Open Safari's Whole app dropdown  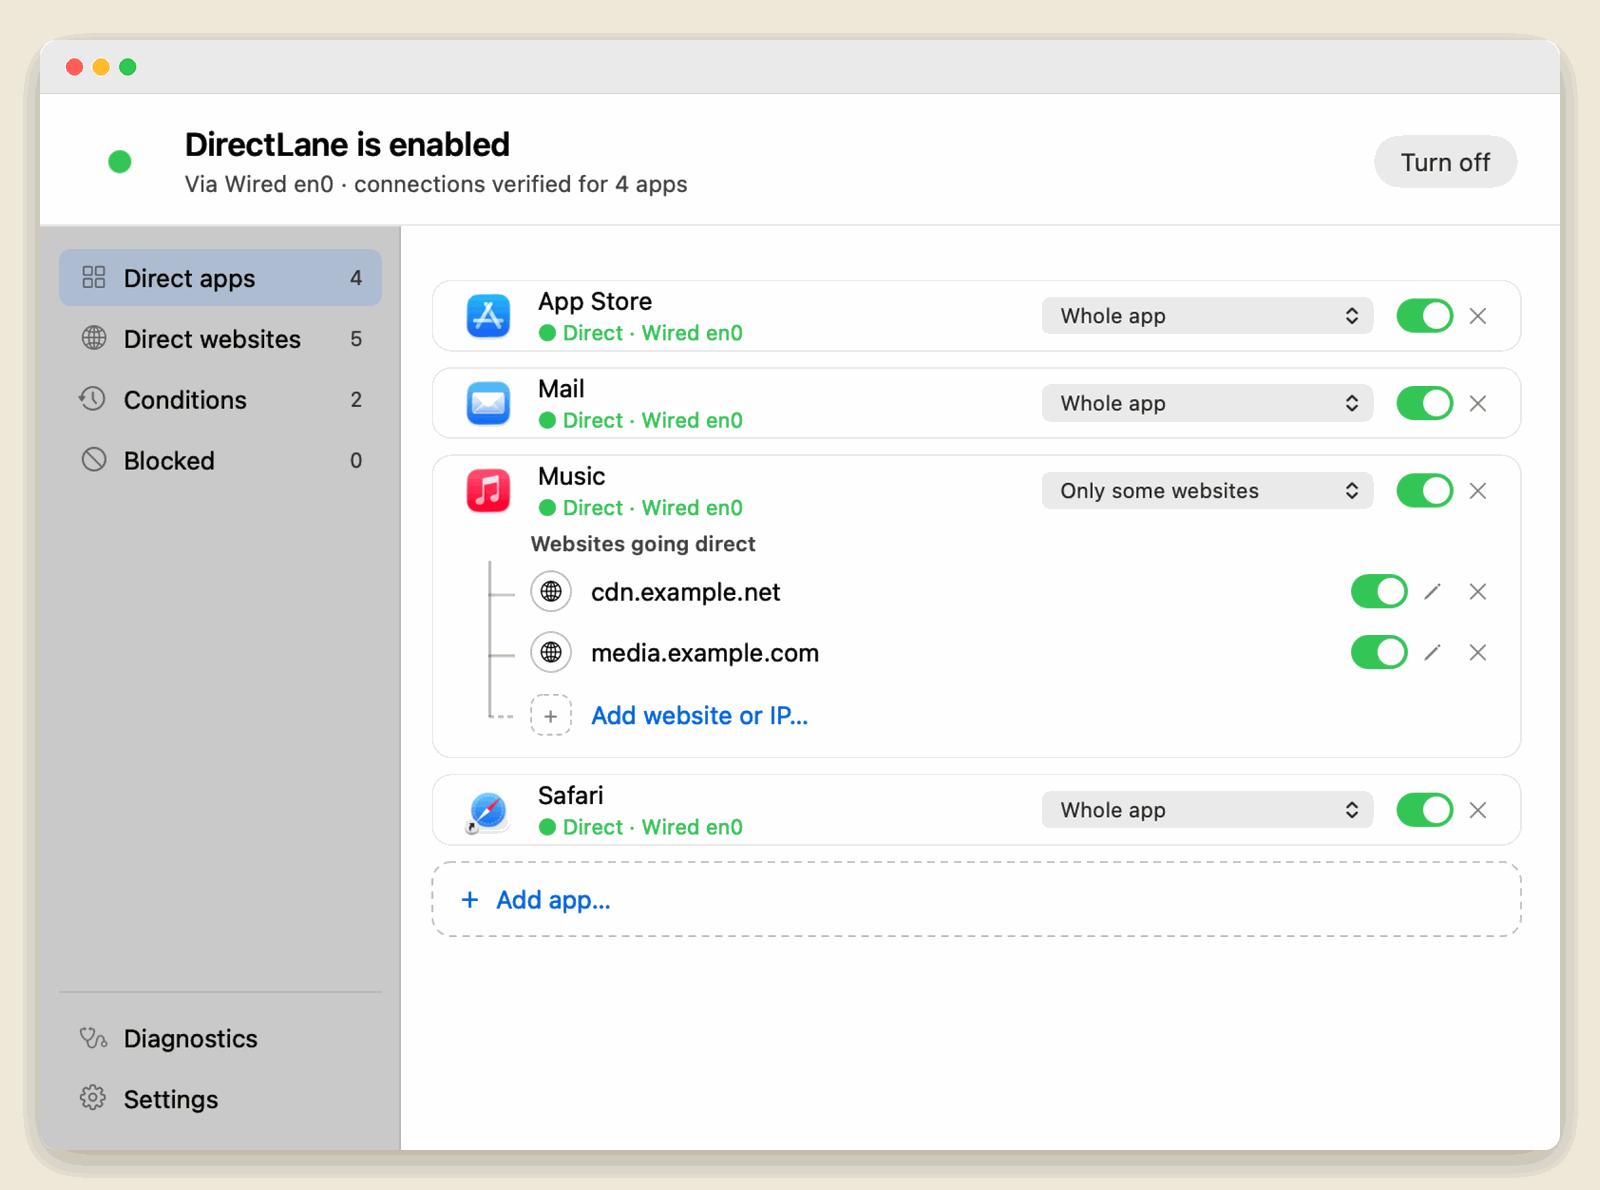tap(1207, 810)
